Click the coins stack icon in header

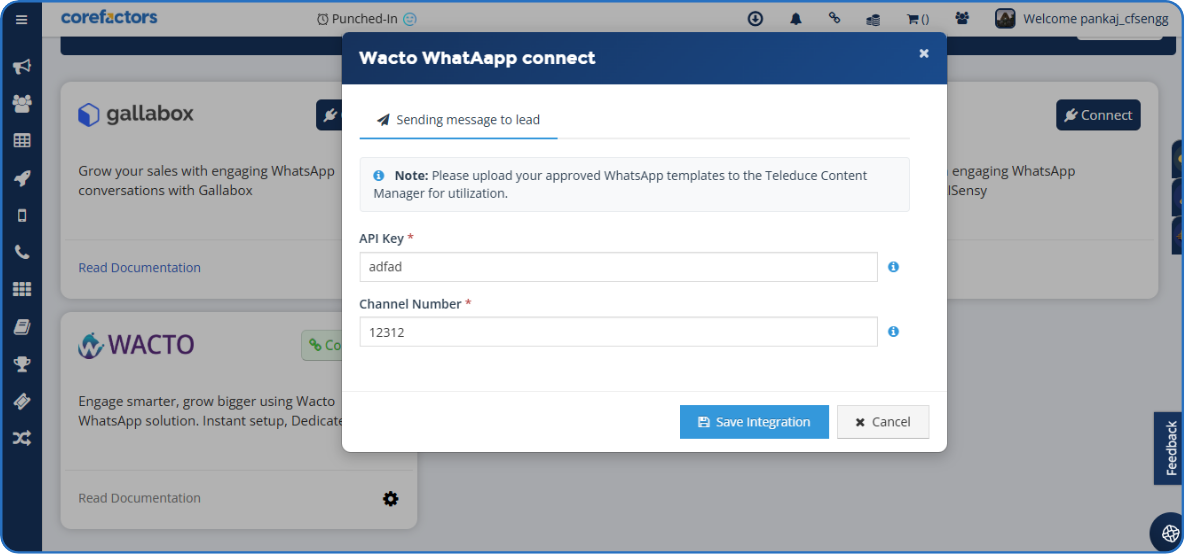pyautogui.click(x=873, y=19)
